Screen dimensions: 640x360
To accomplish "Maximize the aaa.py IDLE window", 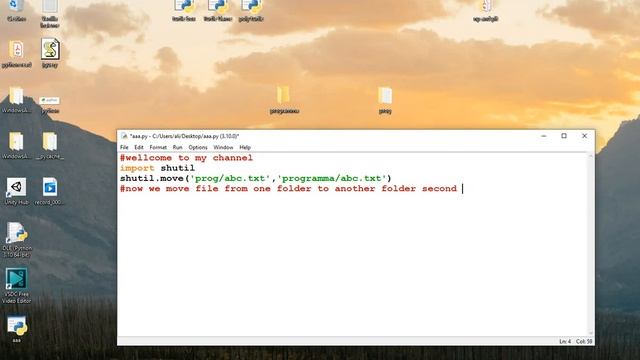I will 564,136.
